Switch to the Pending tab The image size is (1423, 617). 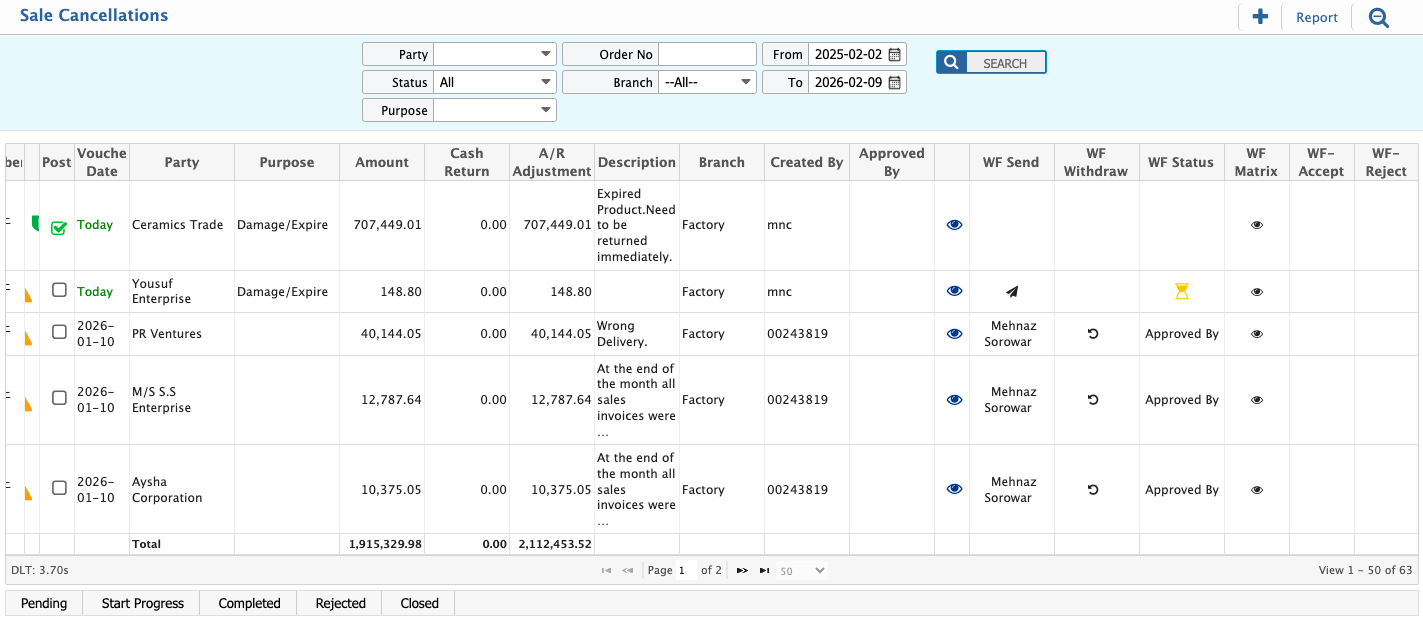click(x=44, y=603)
